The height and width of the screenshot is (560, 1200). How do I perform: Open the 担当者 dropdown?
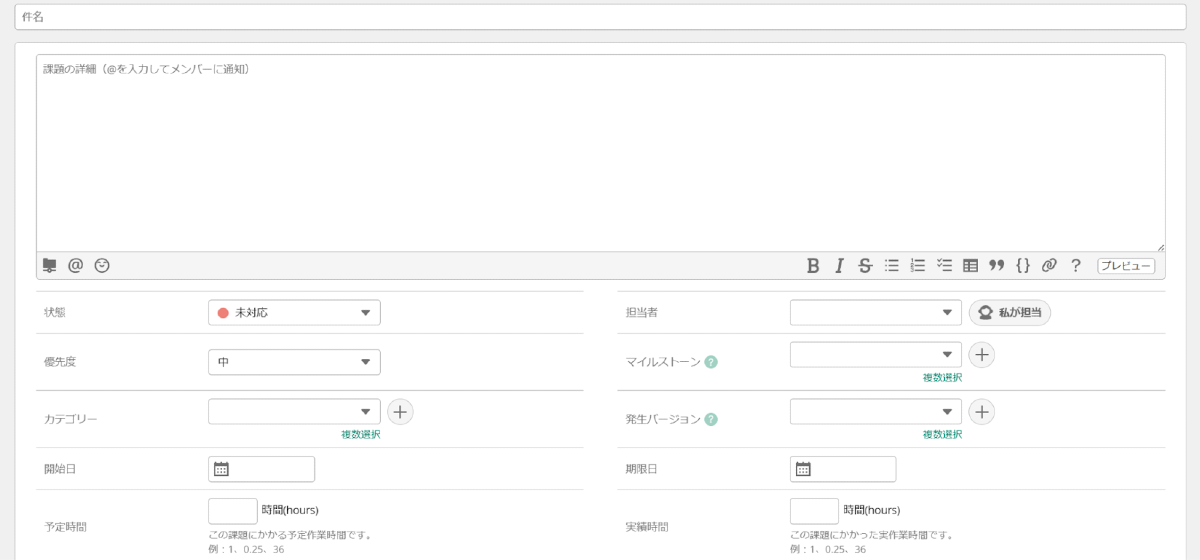876,312
